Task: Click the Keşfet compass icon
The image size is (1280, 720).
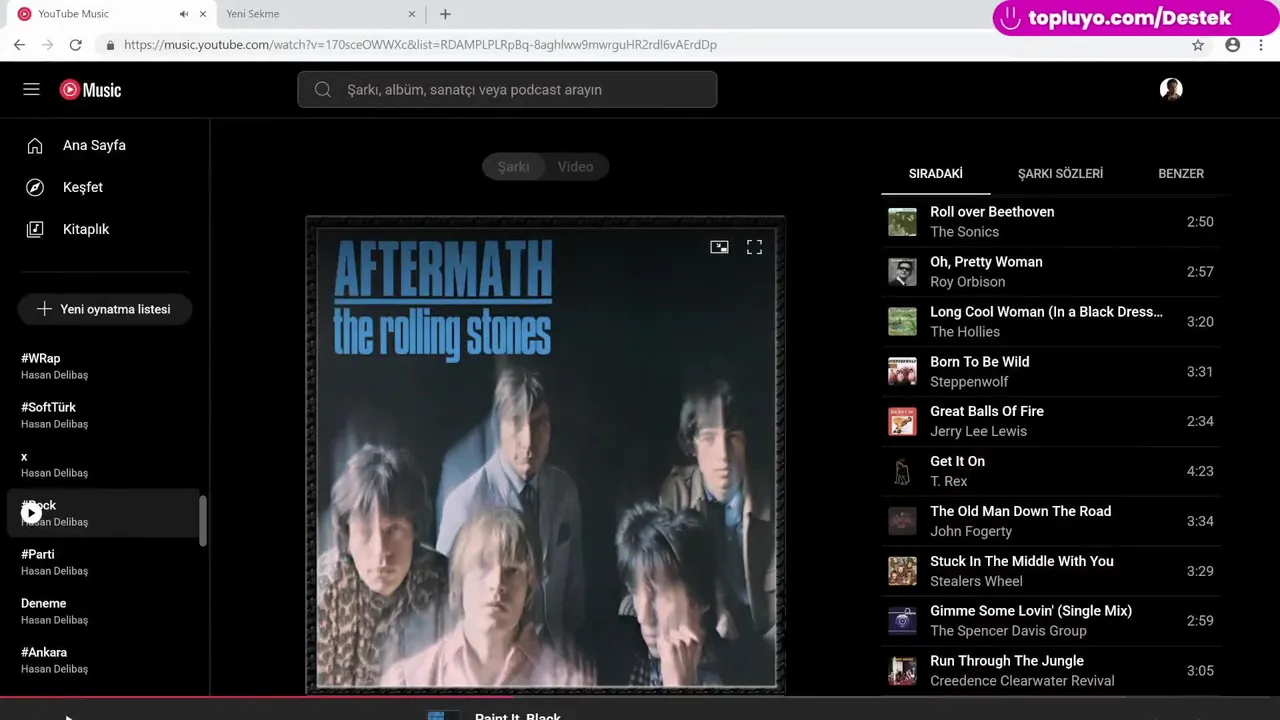Action: [x=35, y=188]
